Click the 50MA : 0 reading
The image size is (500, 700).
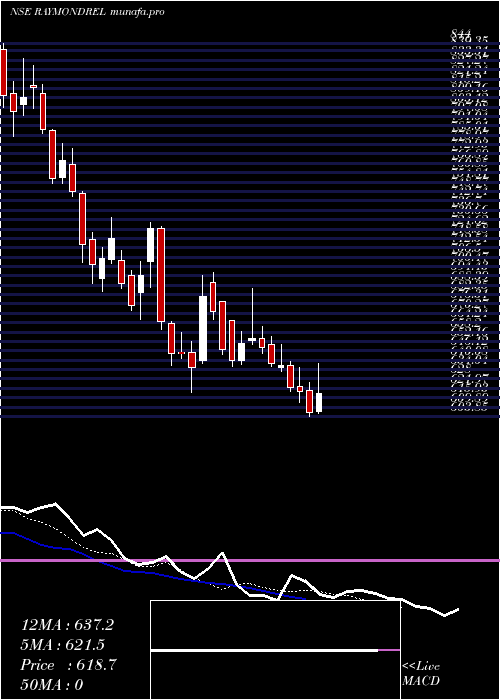pyautogui.click(x=52, y=685)
